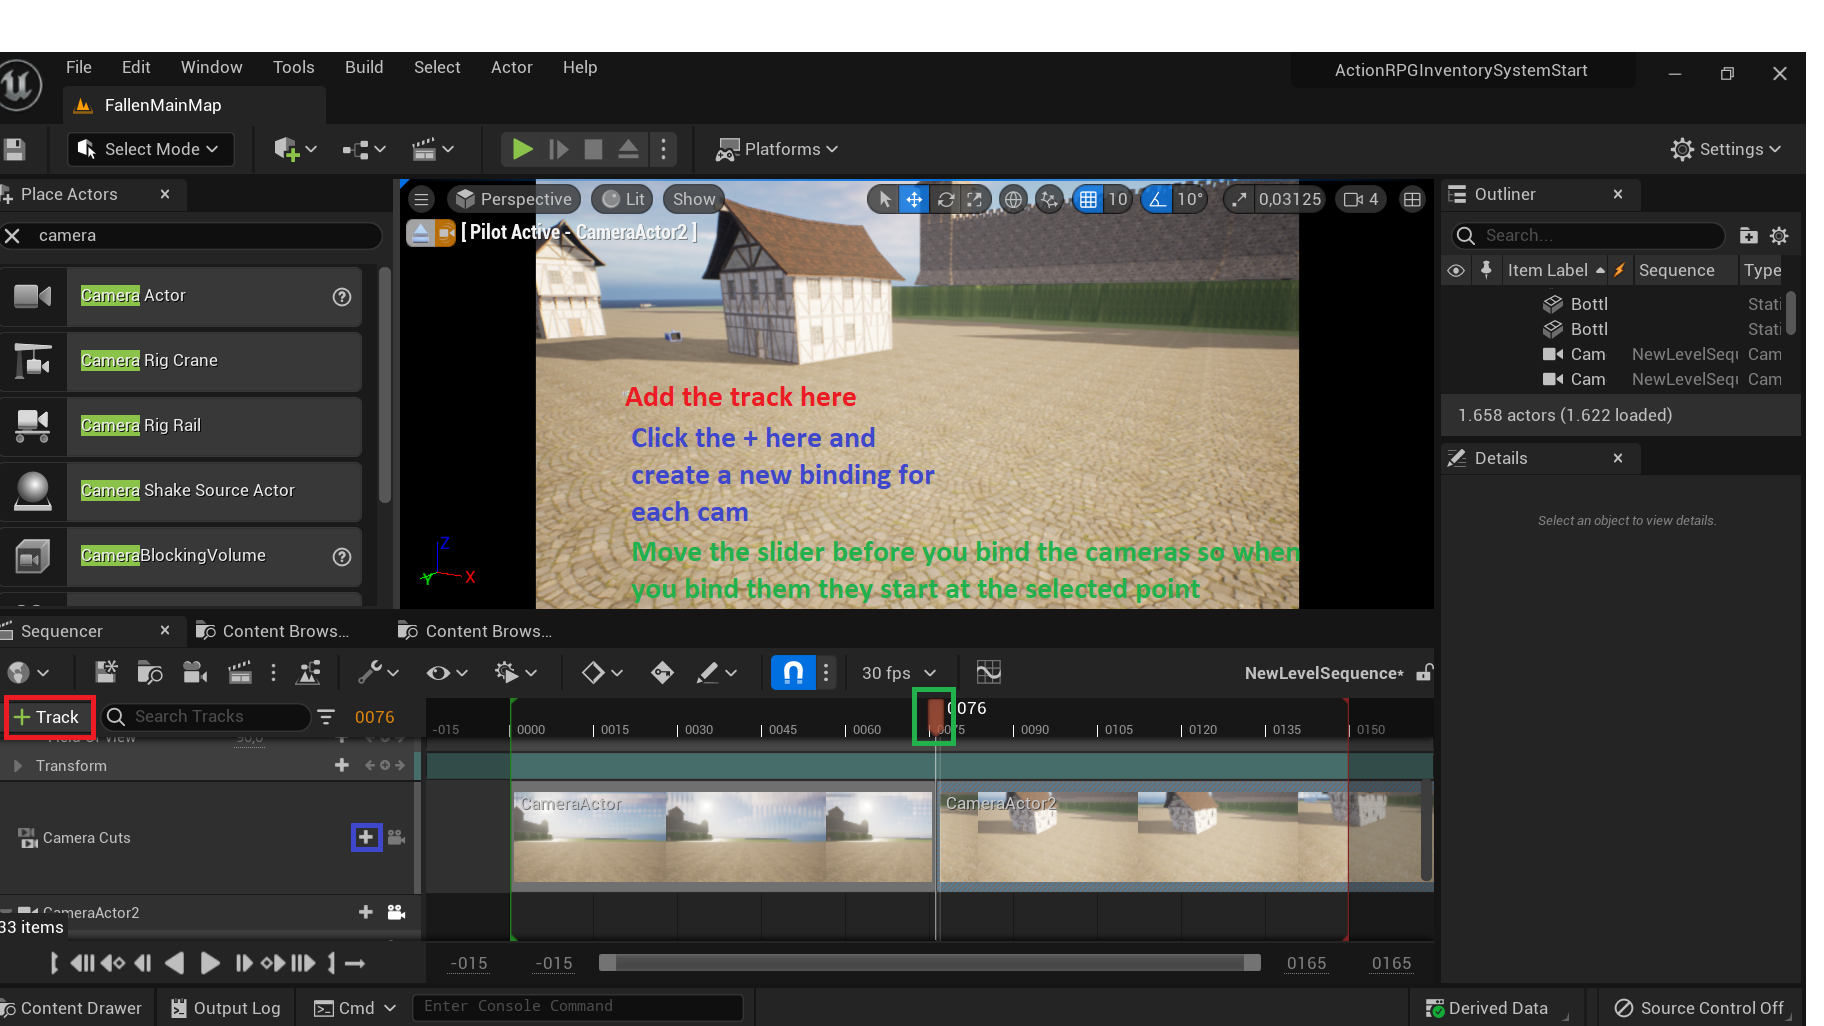This screenshot has width=1824, height=1026.
Task: Open the Output Log
Action: click(x=225, y=1008)
